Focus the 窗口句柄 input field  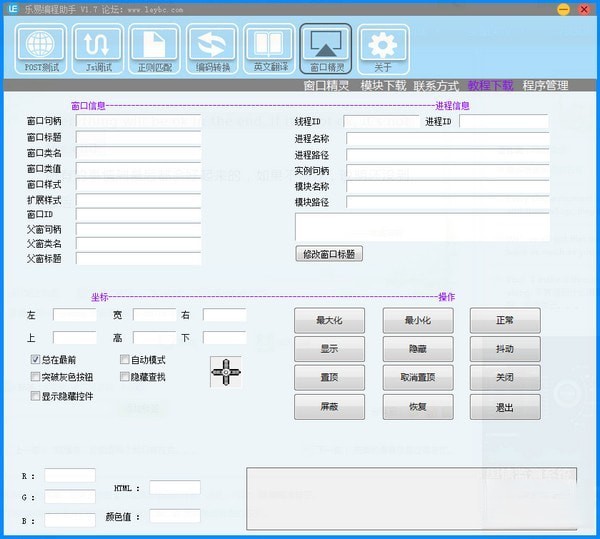point(139,121)
